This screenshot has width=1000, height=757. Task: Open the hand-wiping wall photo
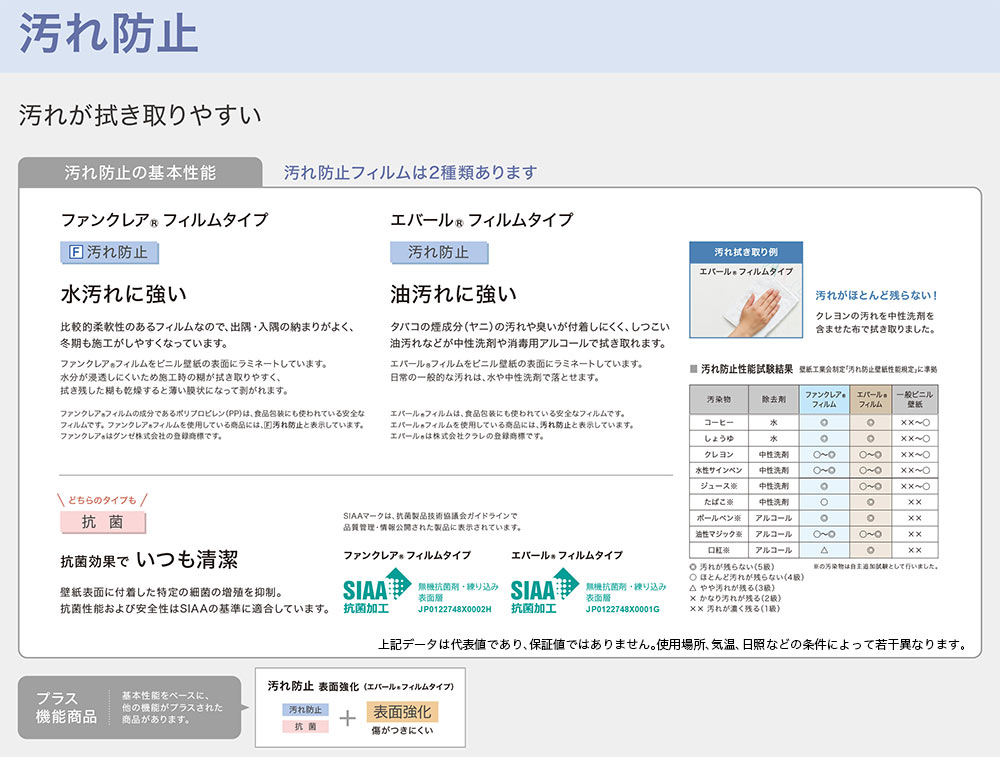click(x=746, y=300)
